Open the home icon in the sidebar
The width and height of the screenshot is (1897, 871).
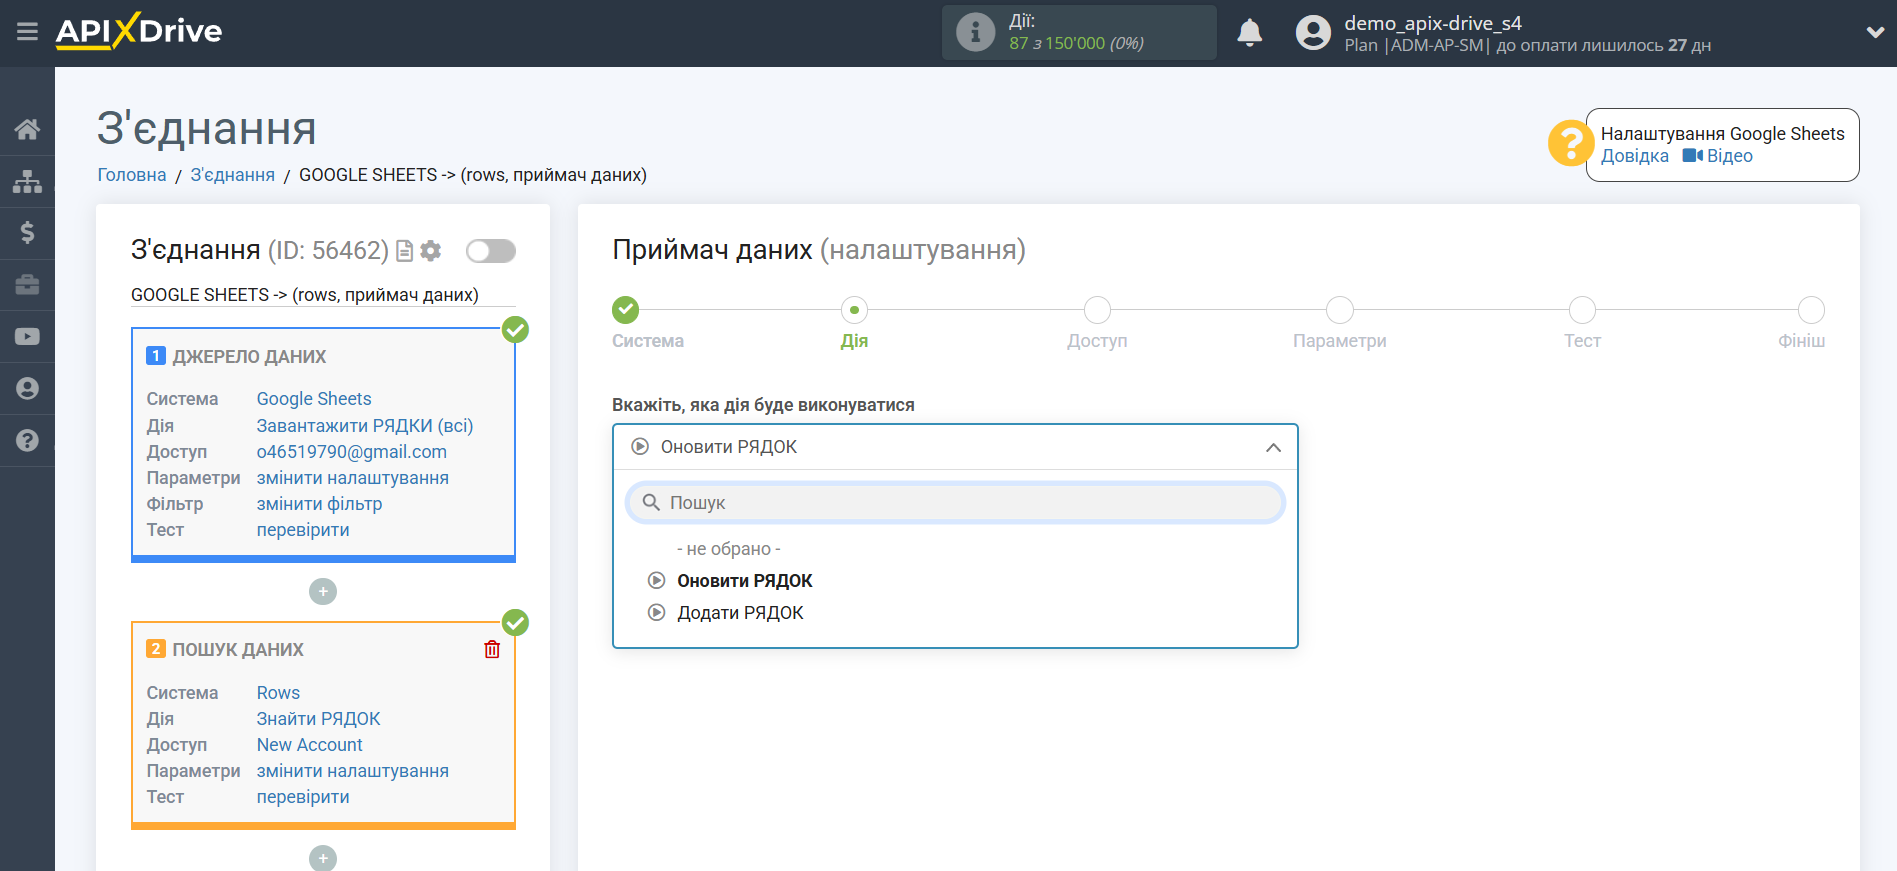(27, 129)
